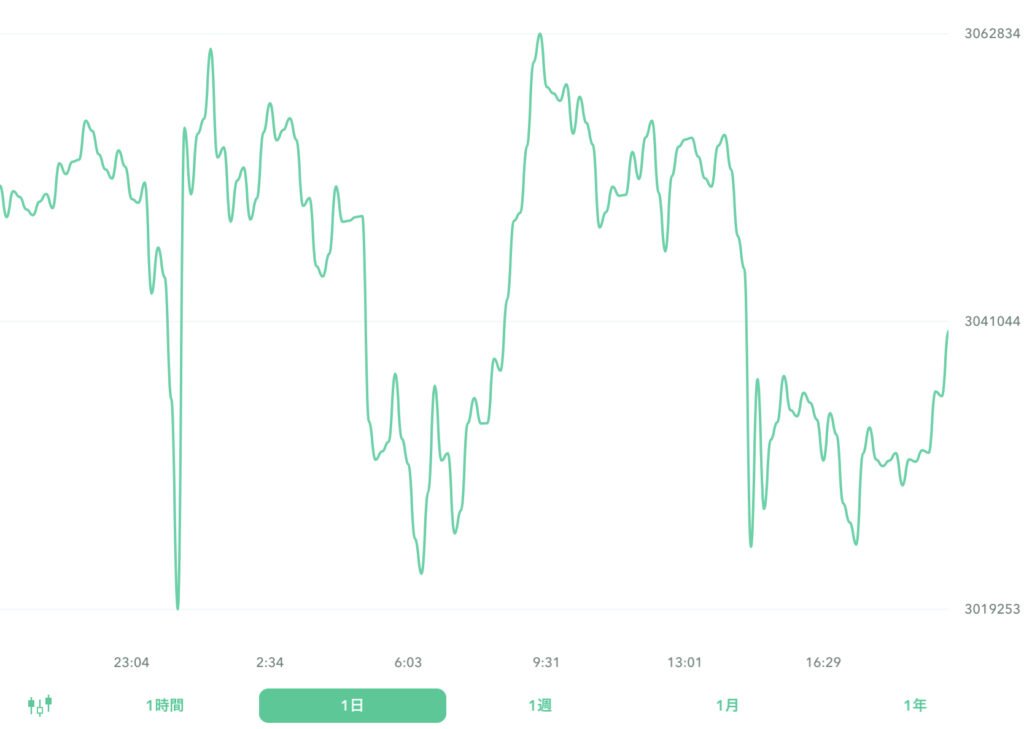This screenshot has width=1024, height=729.
Task: Select the highlighted 1日 range button
Action: click(x=352, y=705)
